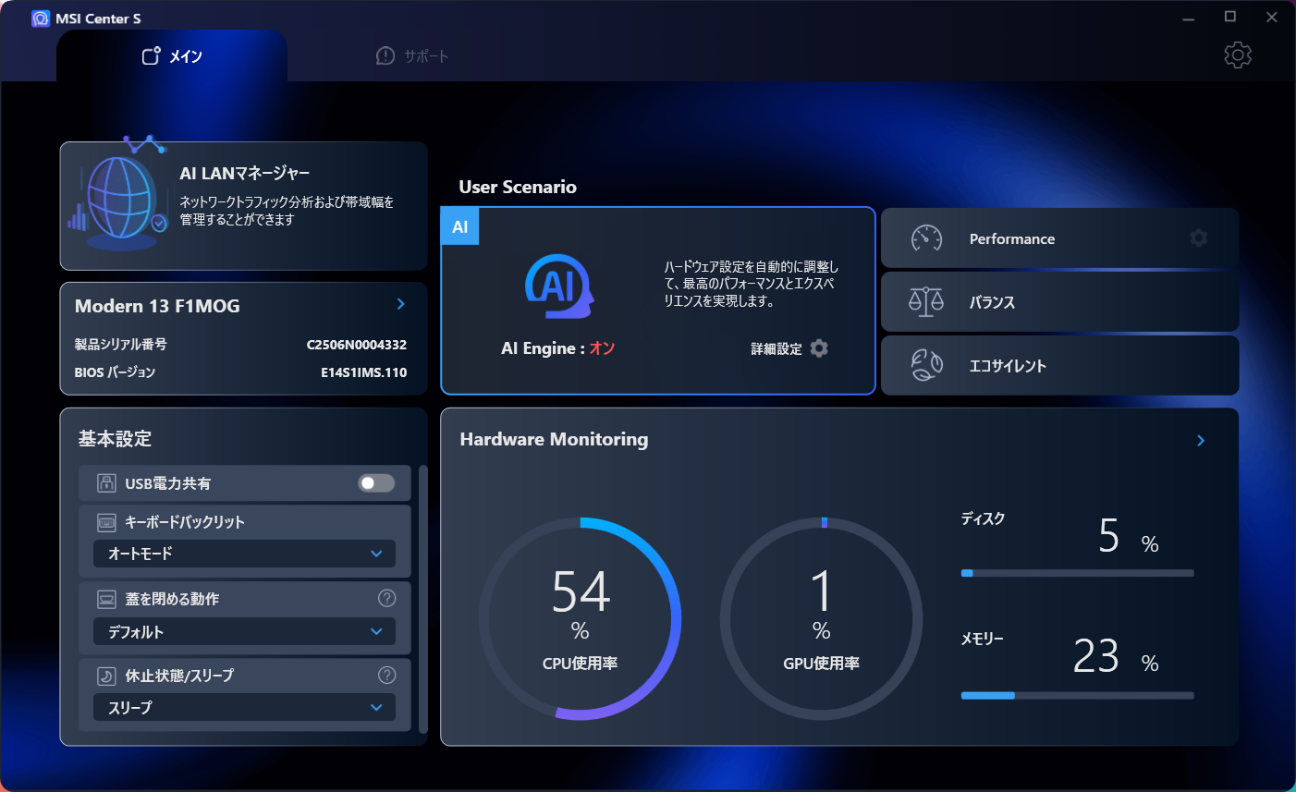Open the キーボードバックリット オートモード dropdown
The image size is (1296, 792).
pyautogui.click(x=244, y=553)
